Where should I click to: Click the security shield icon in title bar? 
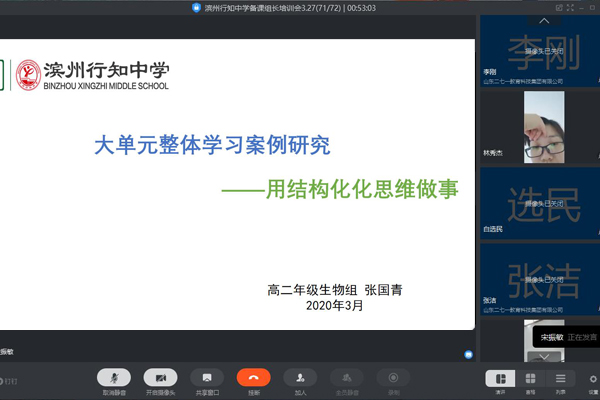coord(196,8)
